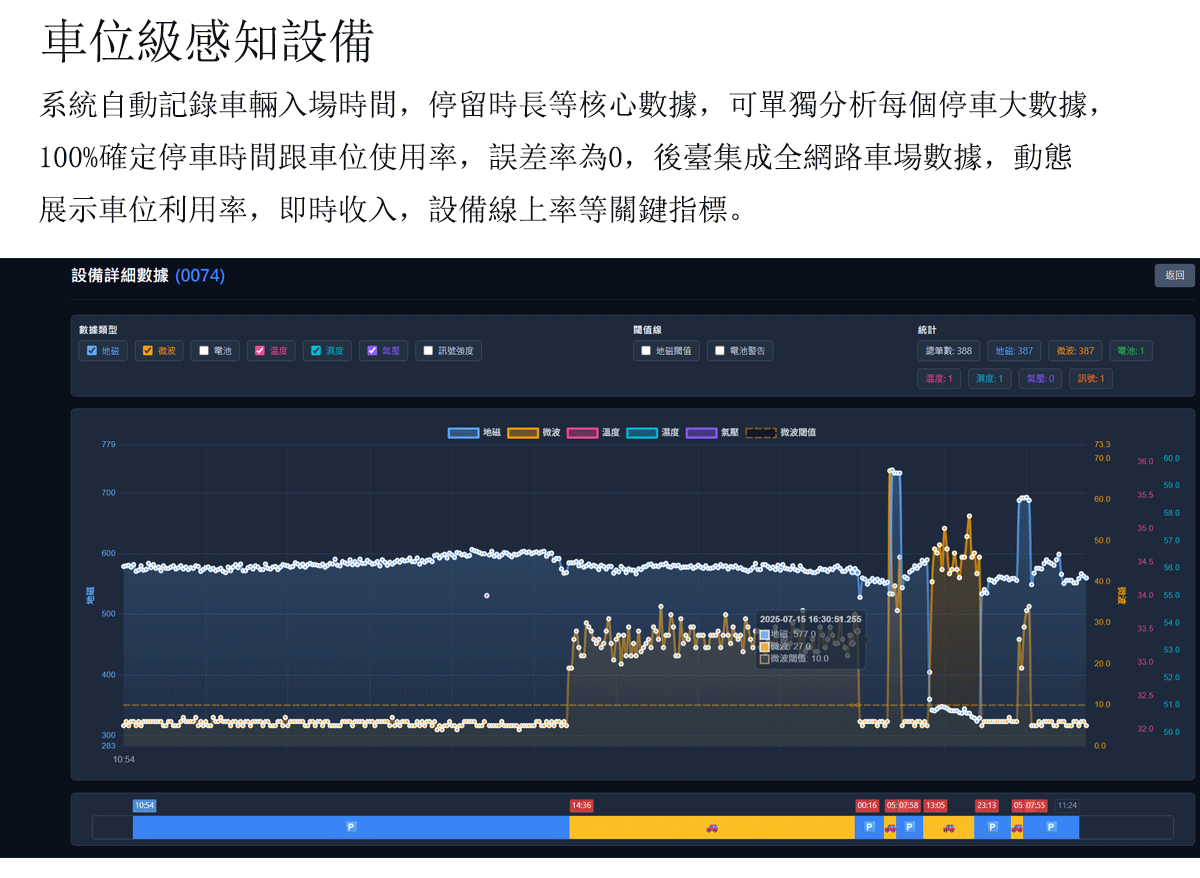Click the P icon in the 00:16 blue segment
The height and width of the screenshot is (878, 1200).
(x=869, y=827)
